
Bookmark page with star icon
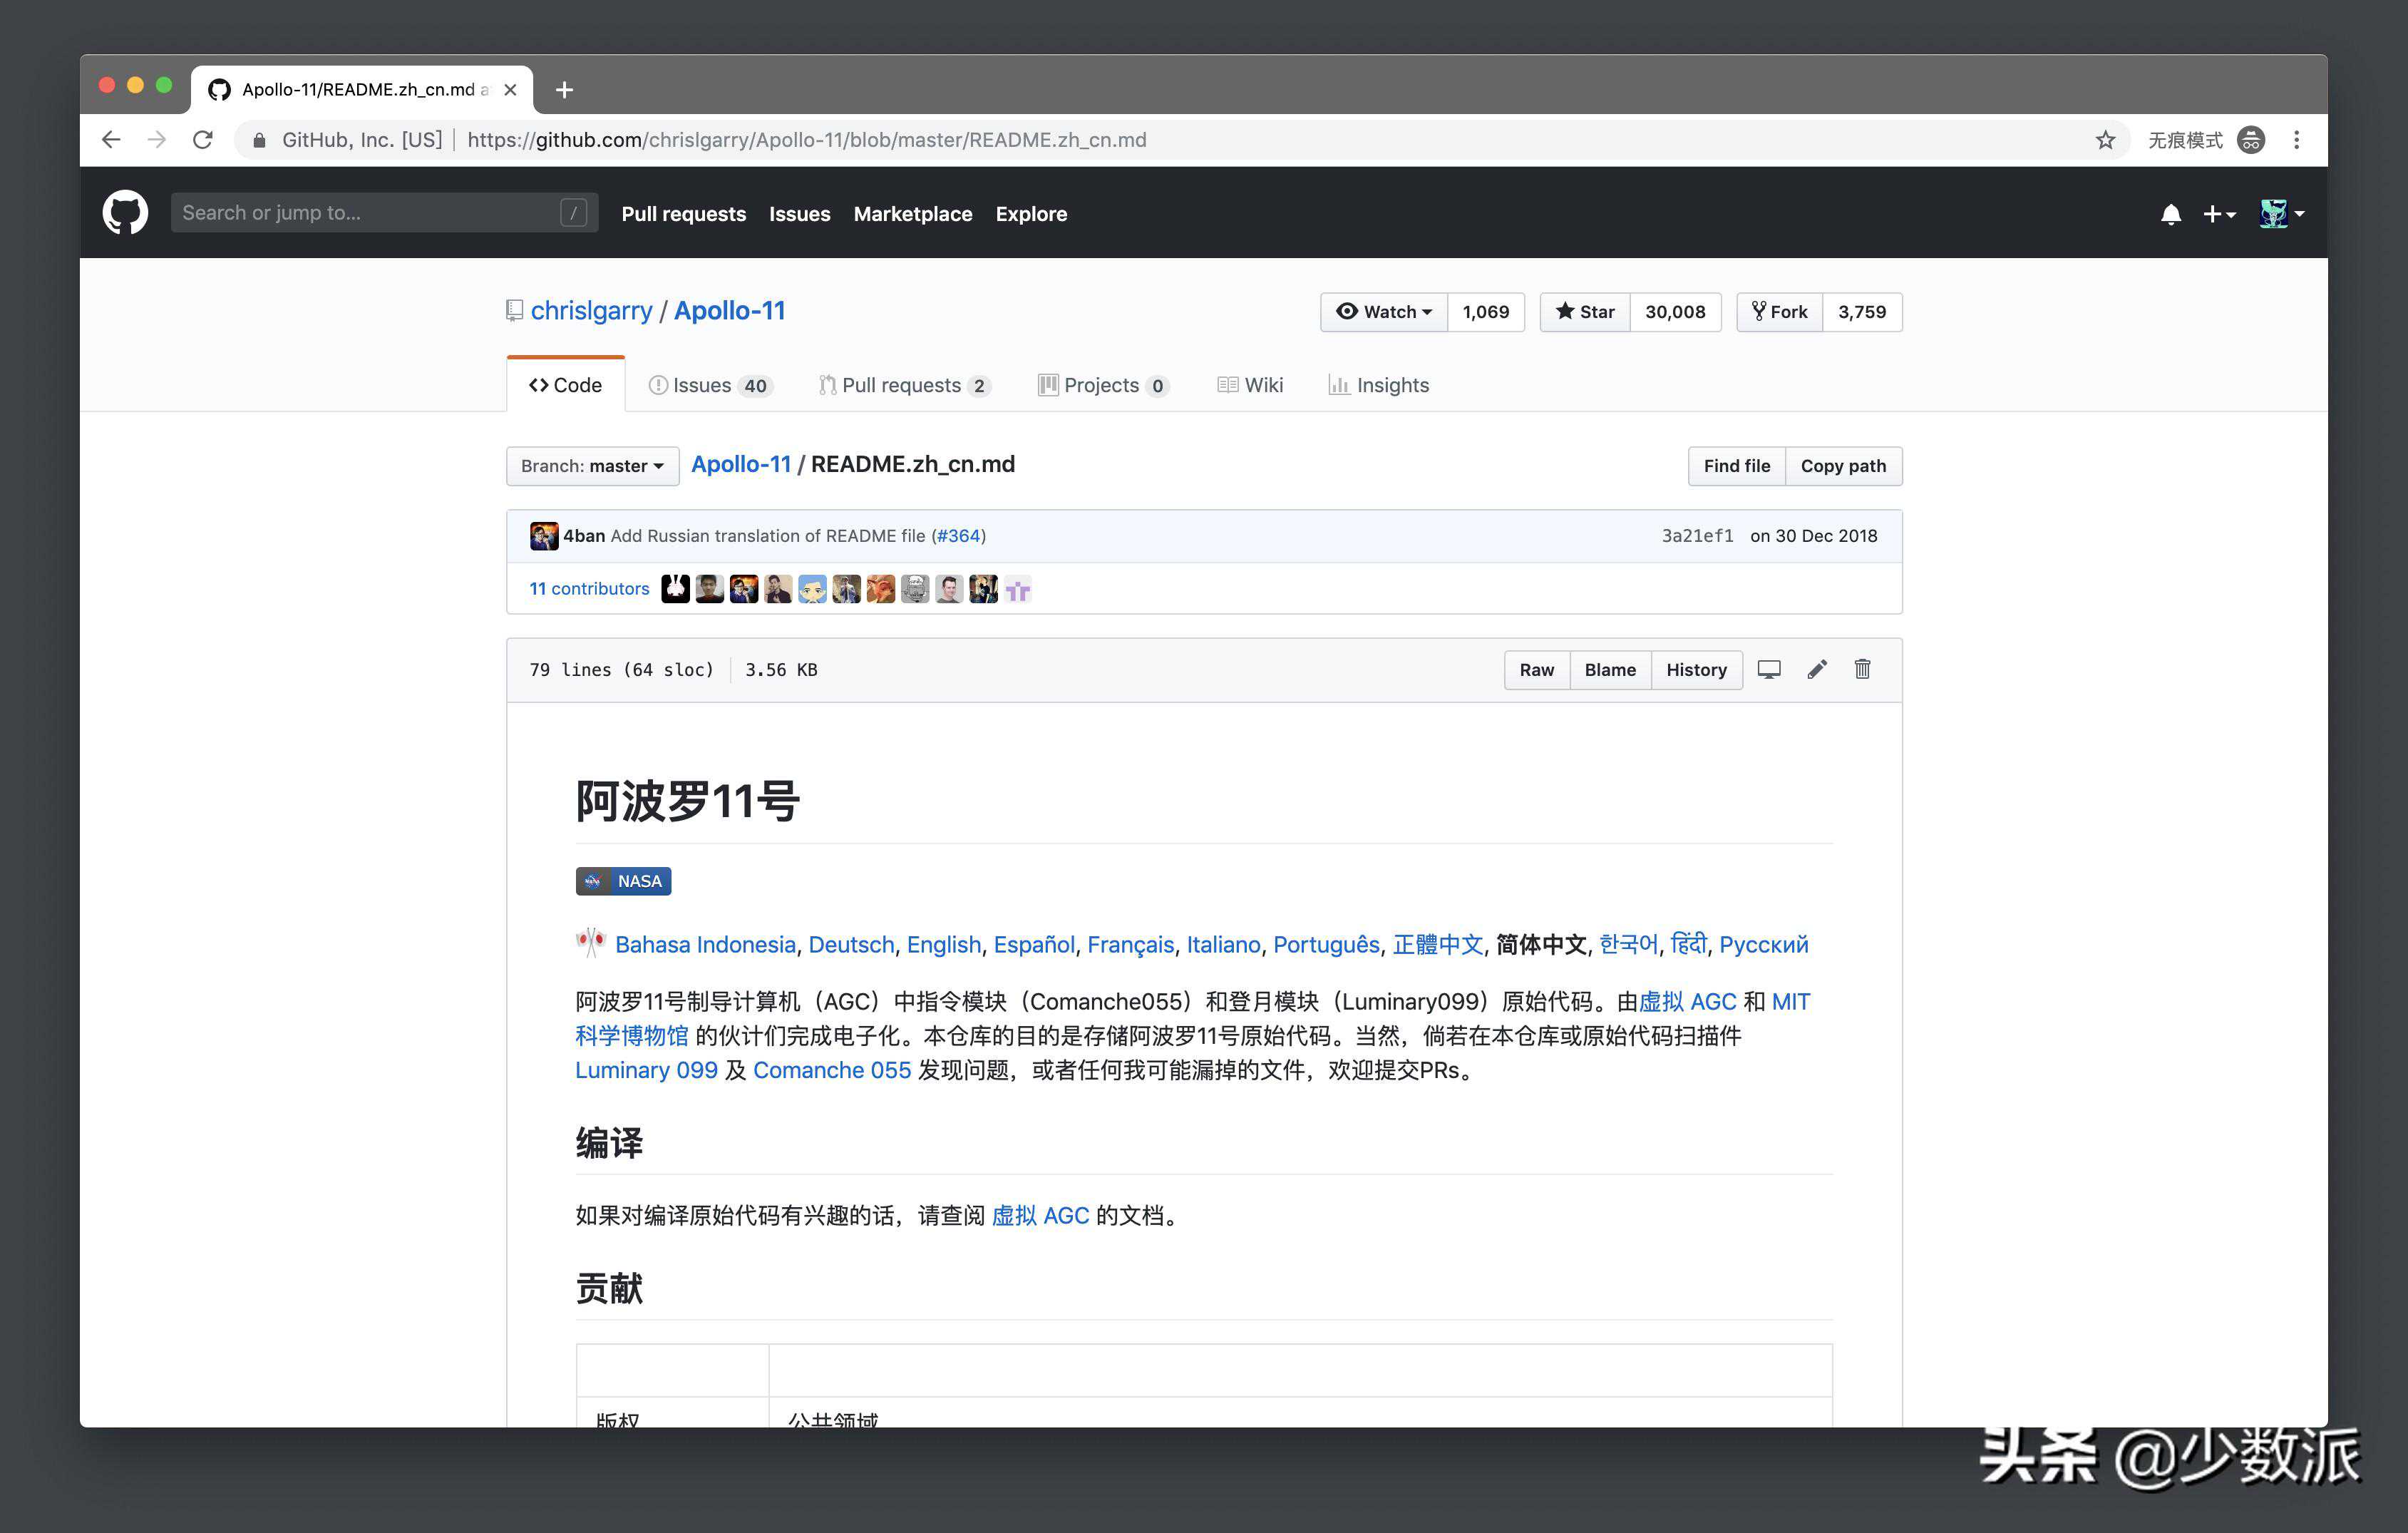pos(2105,140)
